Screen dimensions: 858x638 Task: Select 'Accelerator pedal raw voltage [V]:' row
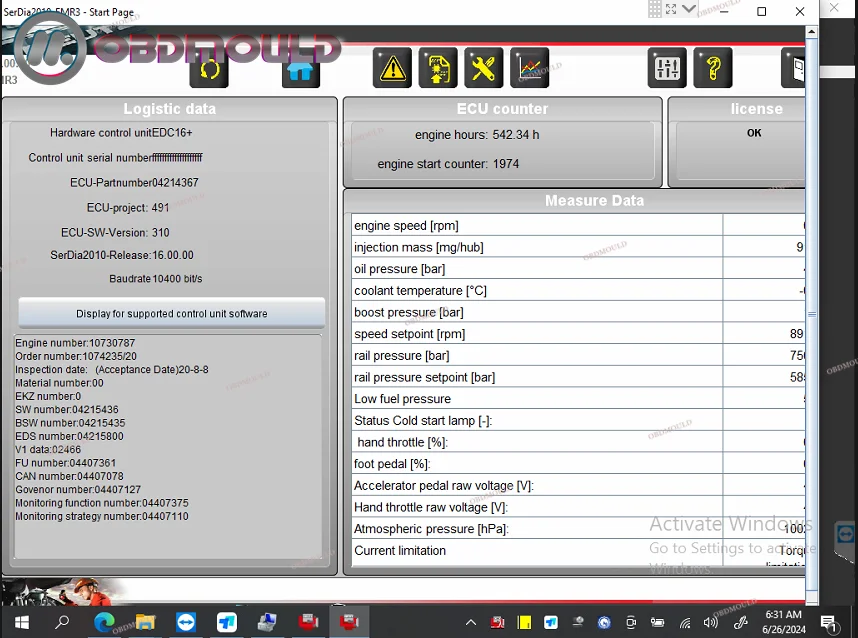tap(578, 485)
